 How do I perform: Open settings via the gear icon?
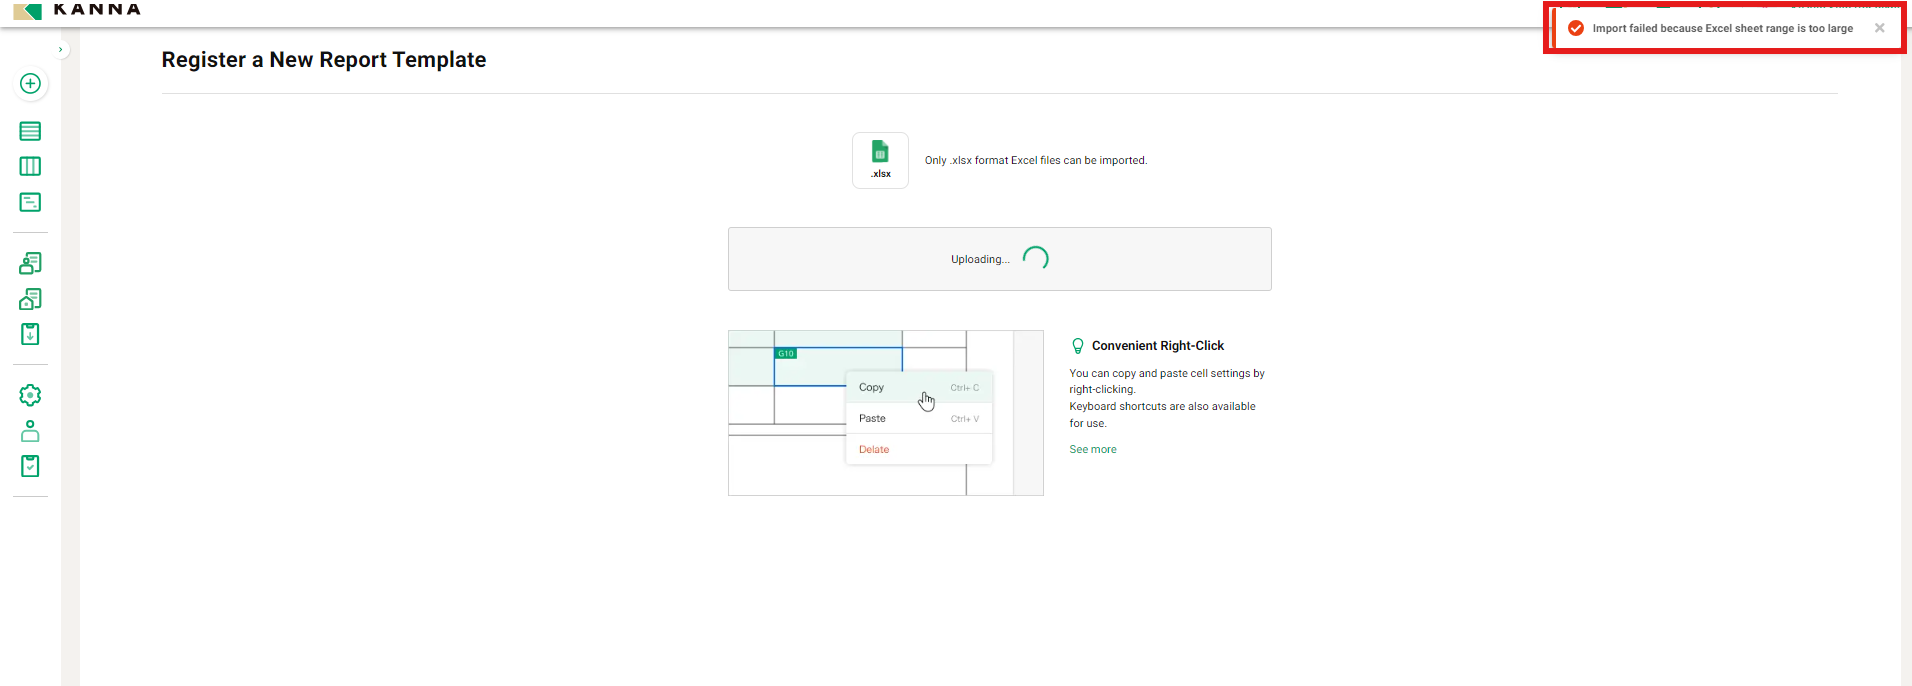(30, 395)
